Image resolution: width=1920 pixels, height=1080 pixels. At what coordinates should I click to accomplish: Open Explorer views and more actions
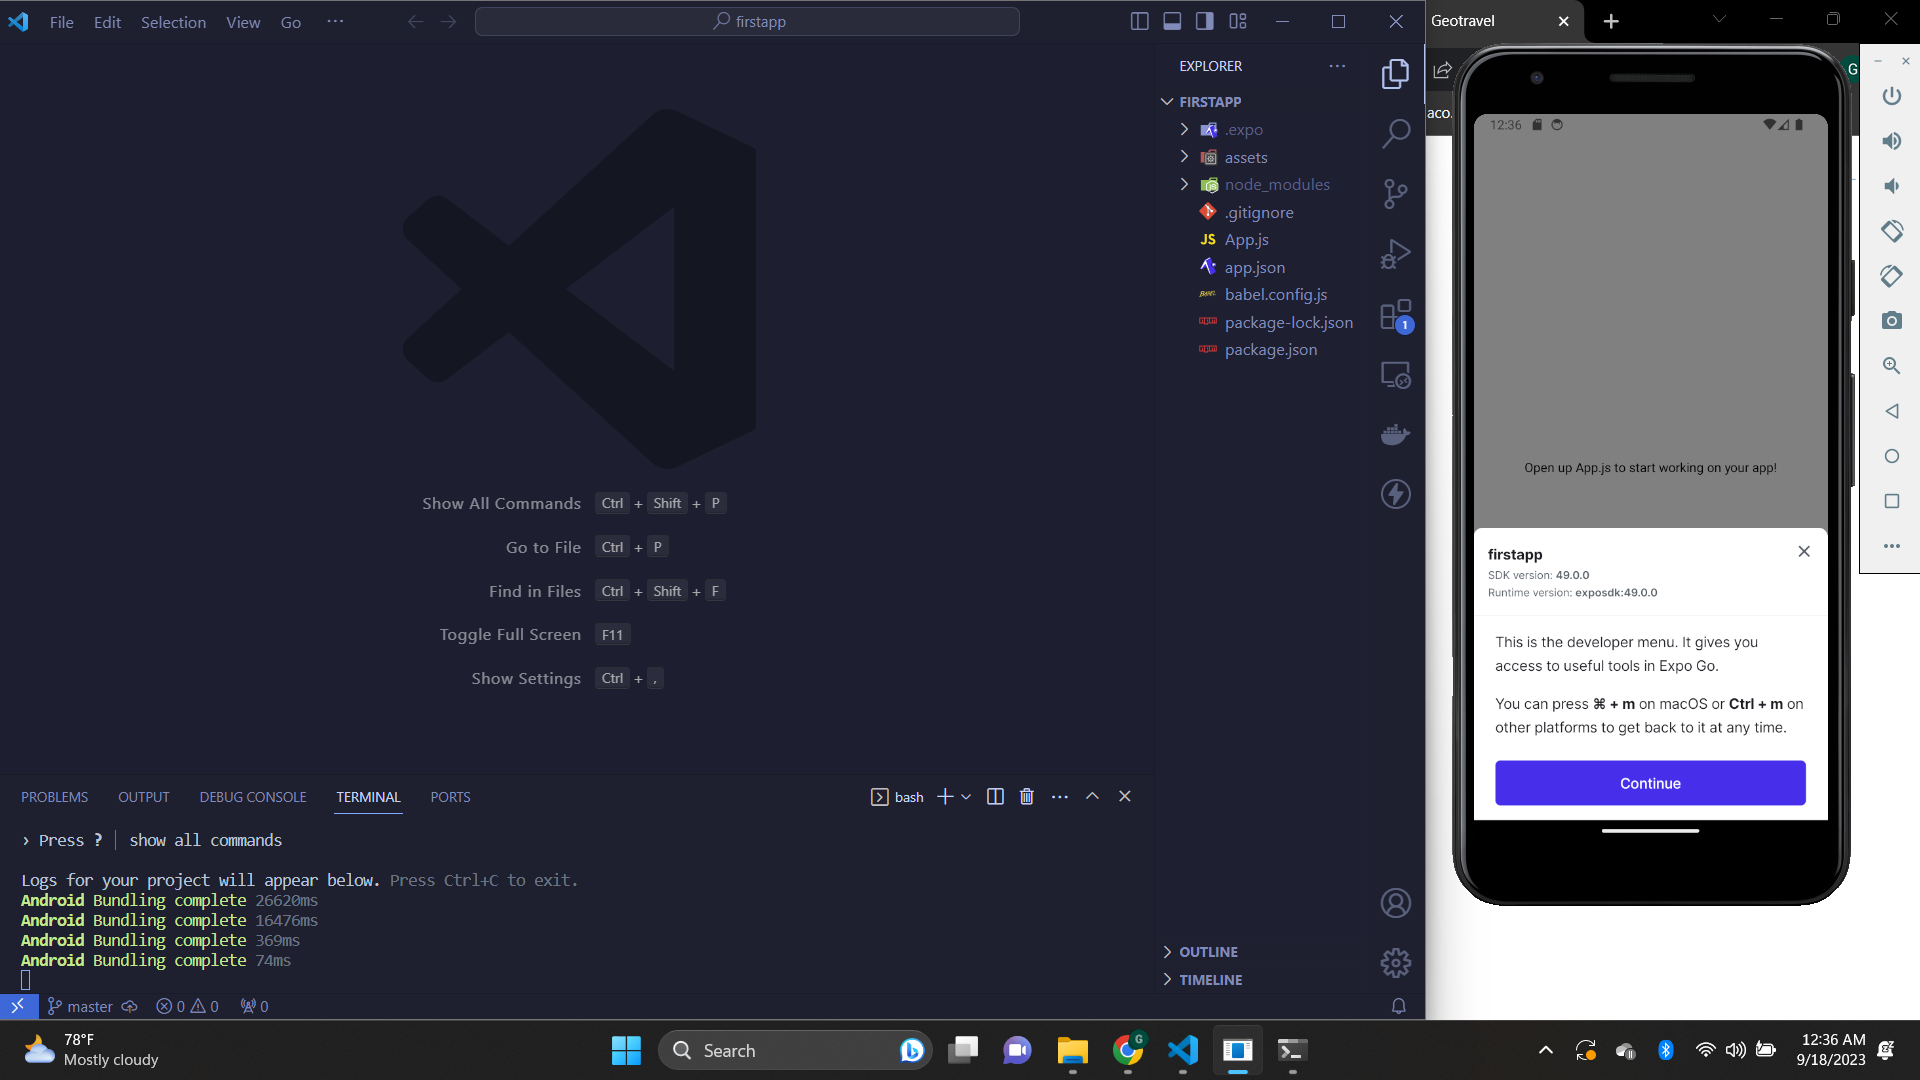1337,66
